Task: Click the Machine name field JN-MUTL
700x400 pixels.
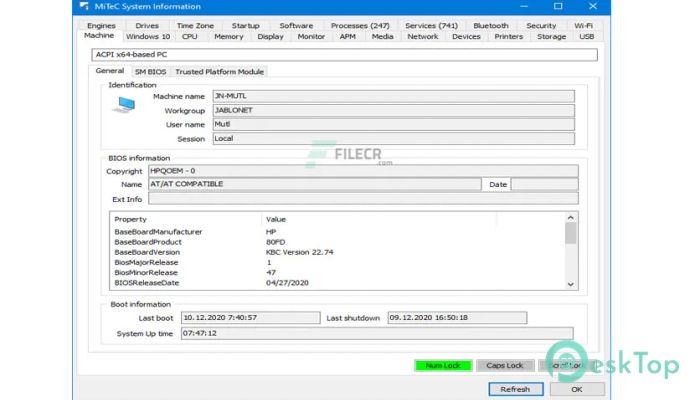Action: click(x=394, y=96)
